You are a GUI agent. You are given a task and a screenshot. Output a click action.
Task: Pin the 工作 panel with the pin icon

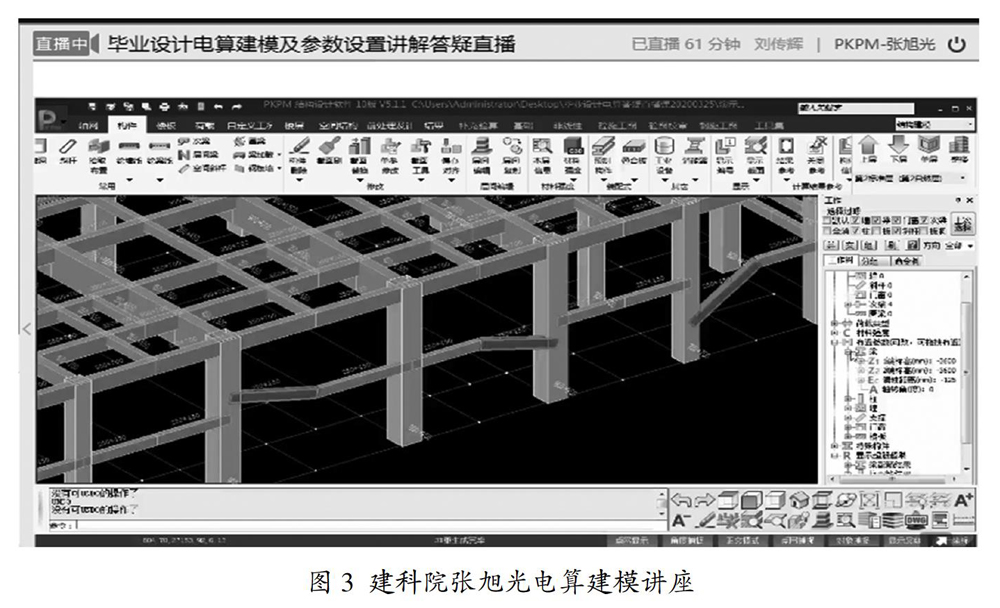click(958, 200)
